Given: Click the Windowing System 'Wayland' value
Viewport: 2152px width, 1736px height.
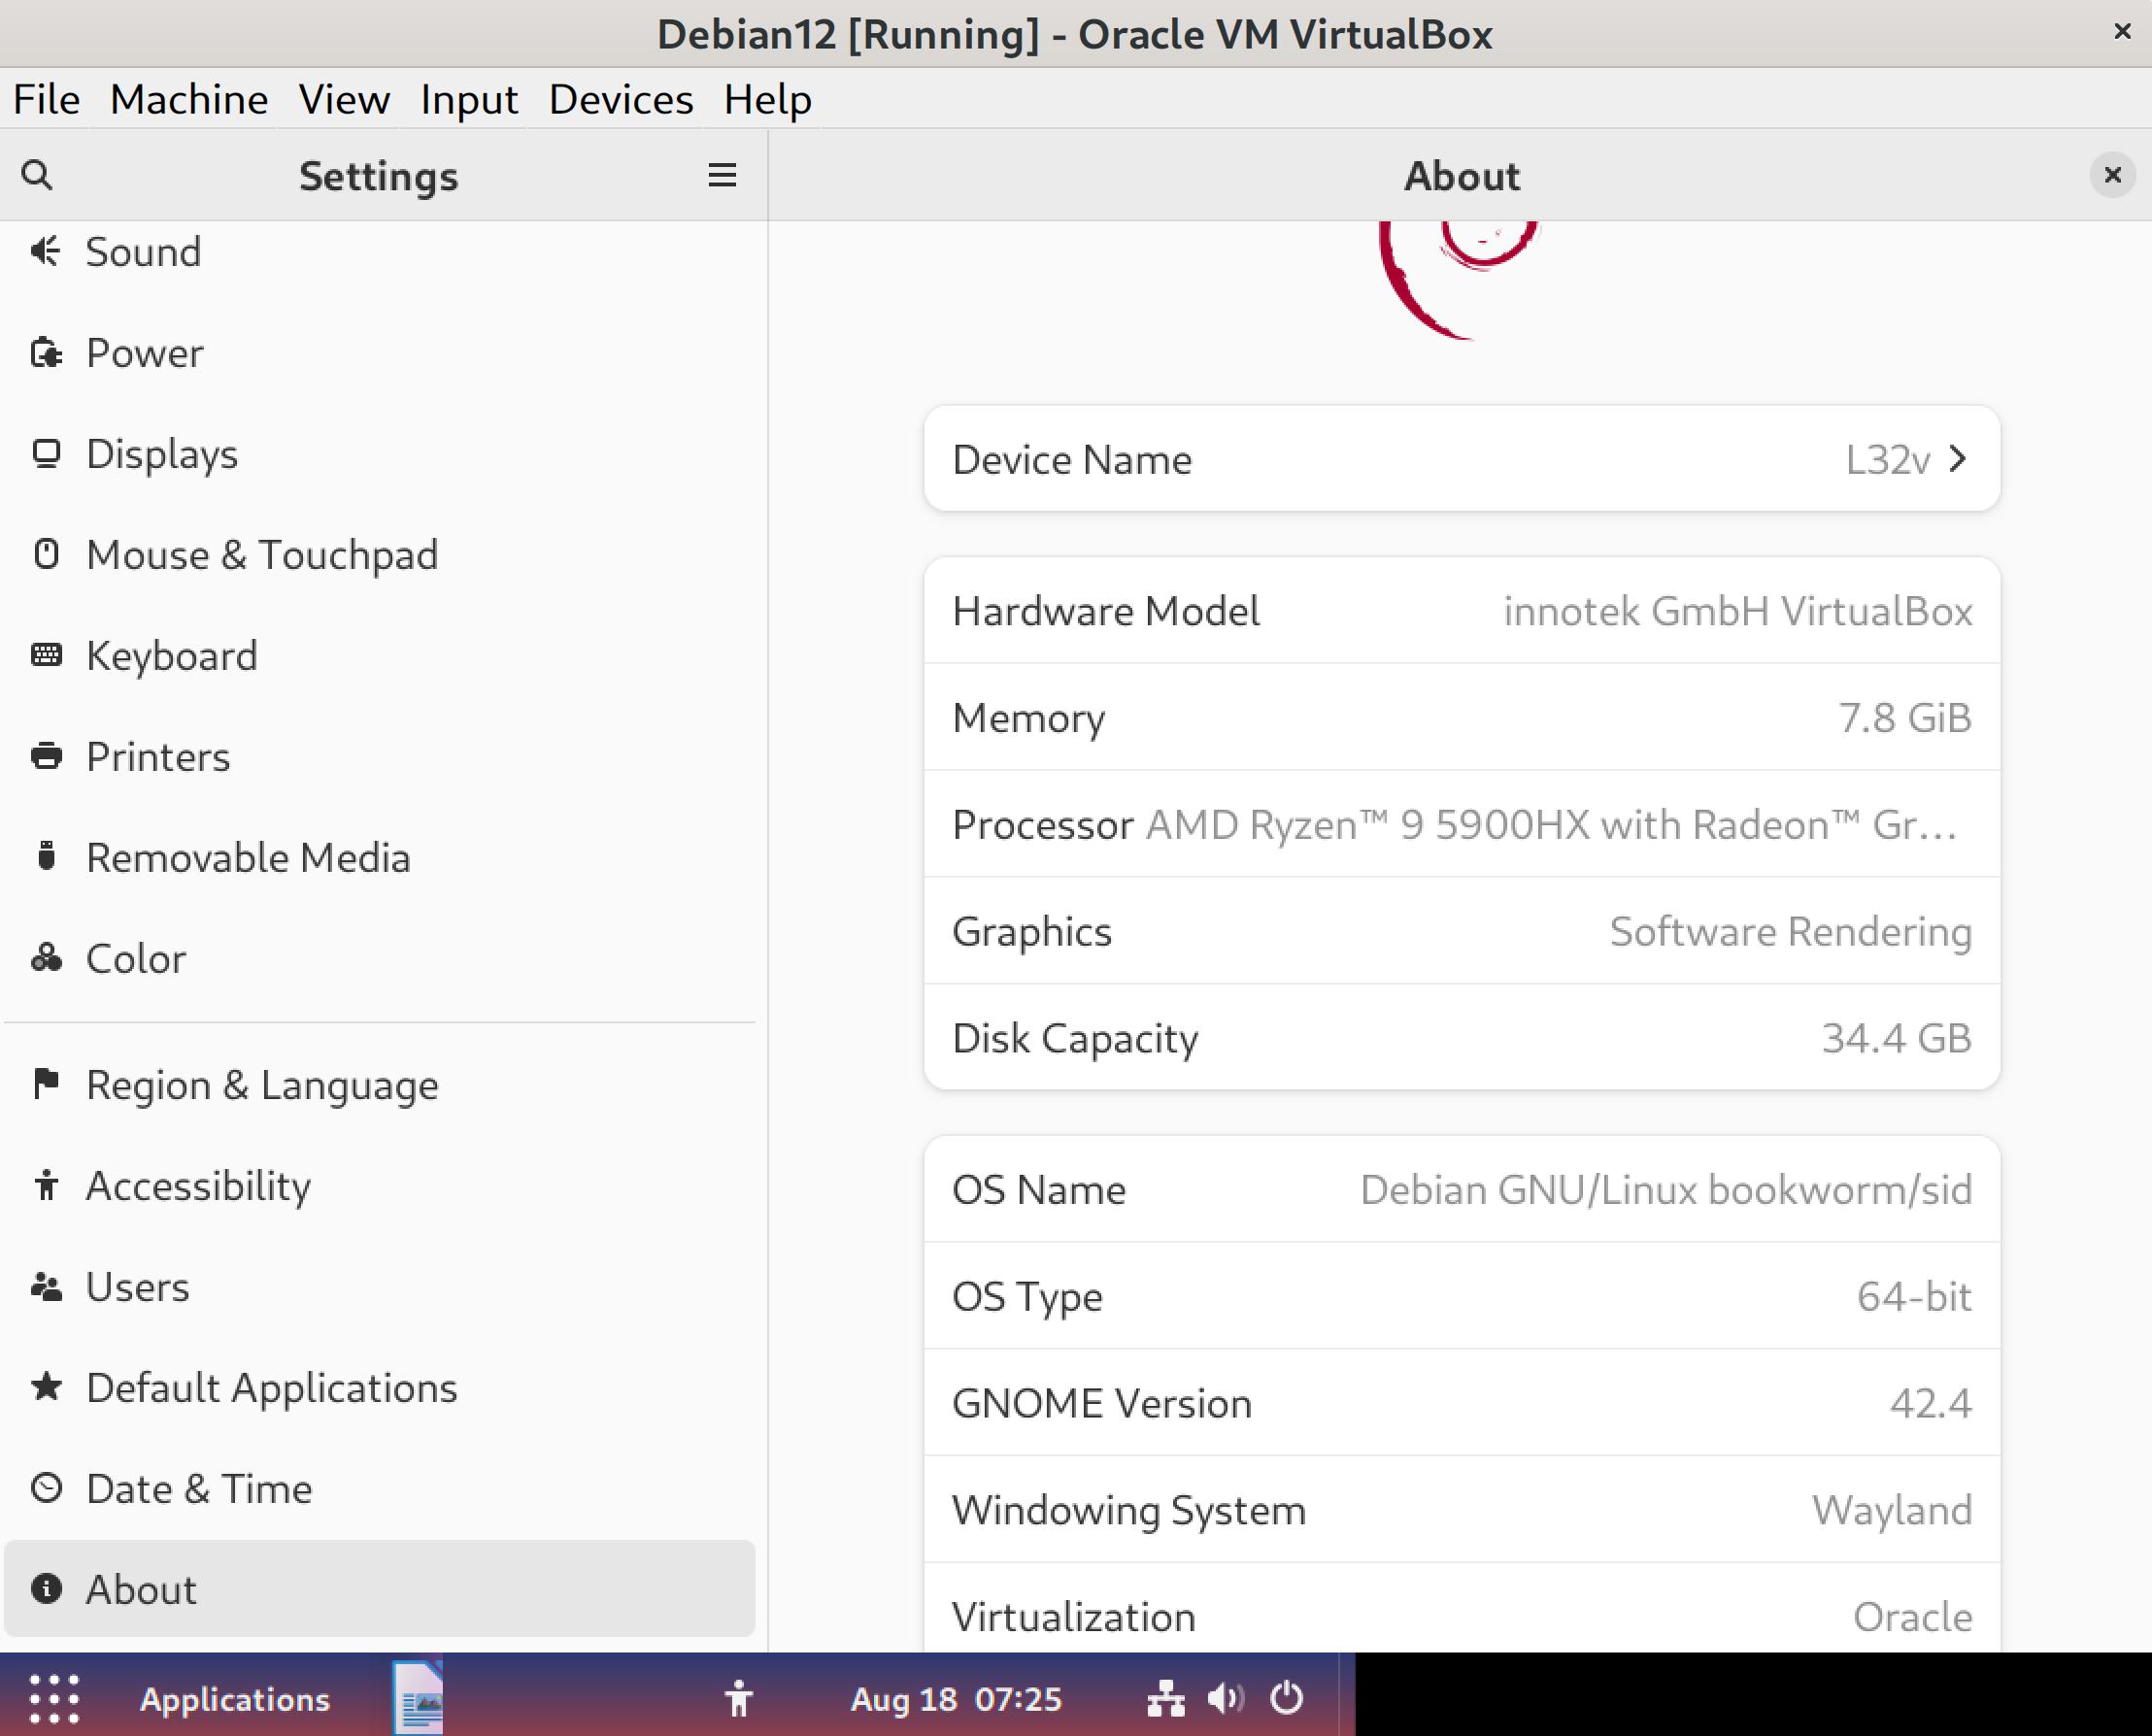Looking at the screenshot, I should click(x=1892, y=1509).
